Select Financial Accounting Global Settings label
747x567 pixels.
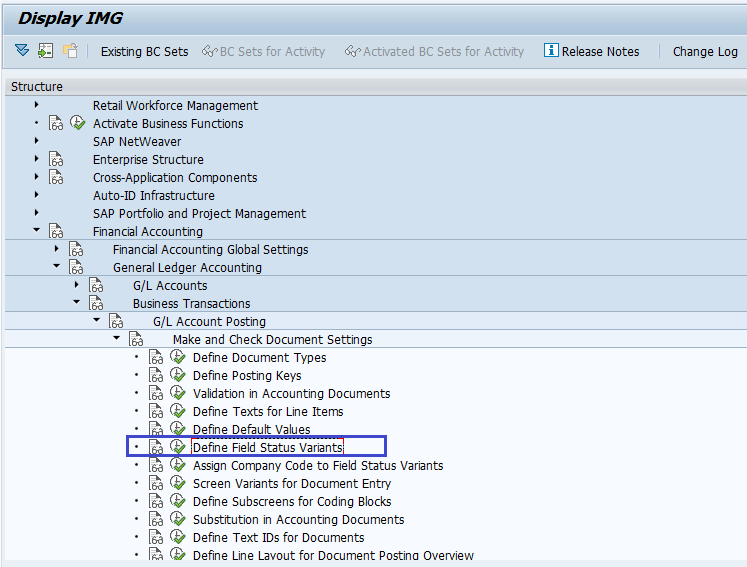pos(210,250)
